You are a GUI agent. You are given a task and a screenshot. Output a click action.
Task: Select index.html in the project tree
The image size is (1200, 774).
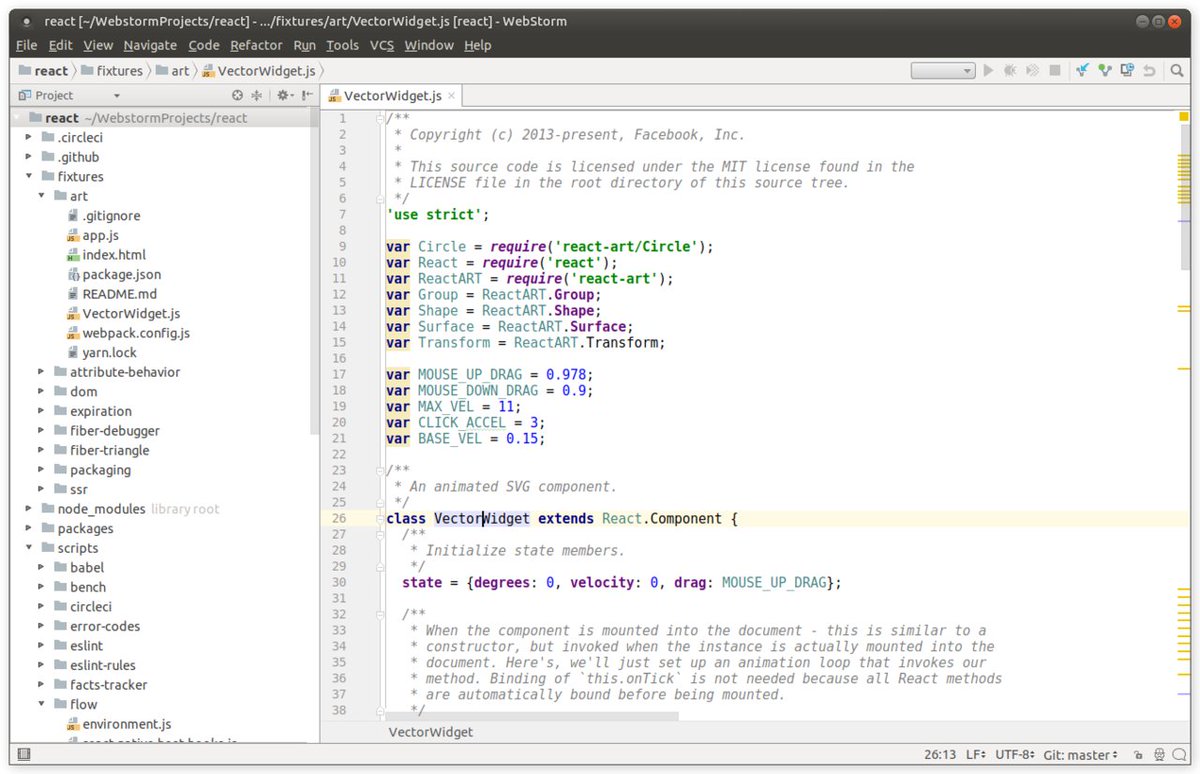point(105,255)
